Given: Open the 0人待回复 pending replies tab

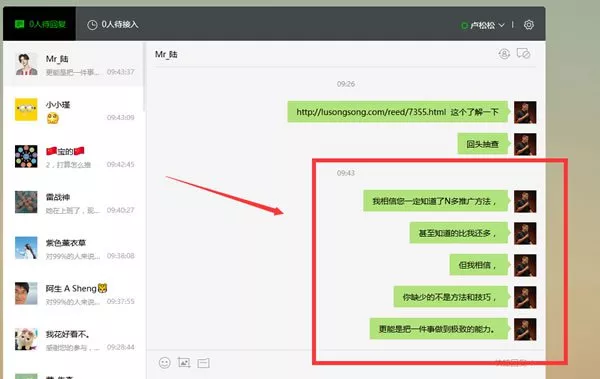Looking at the screenshot, I should [x=39, y=24].
